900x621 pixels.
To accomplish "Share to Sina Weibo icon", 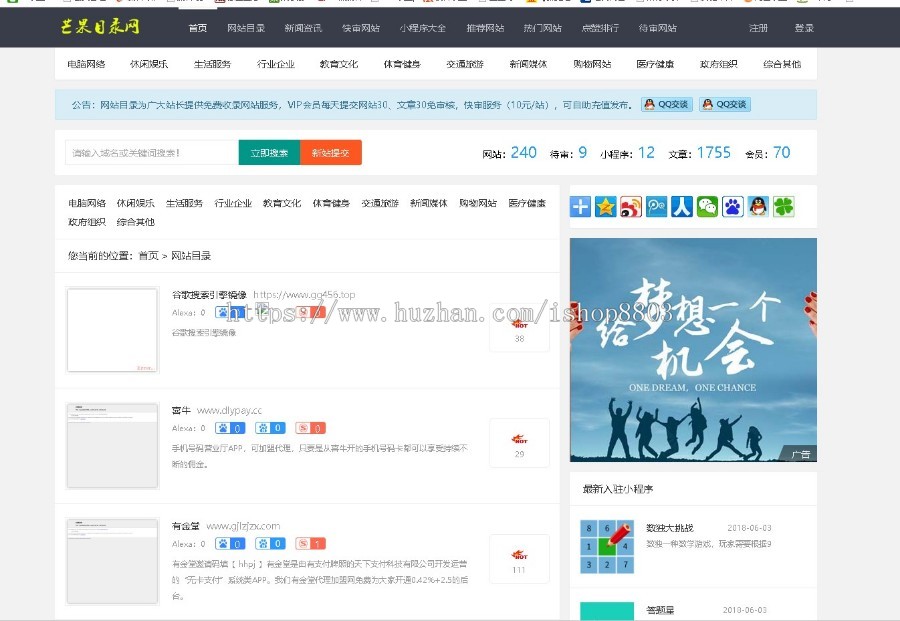I will click(x=628, y=207).
